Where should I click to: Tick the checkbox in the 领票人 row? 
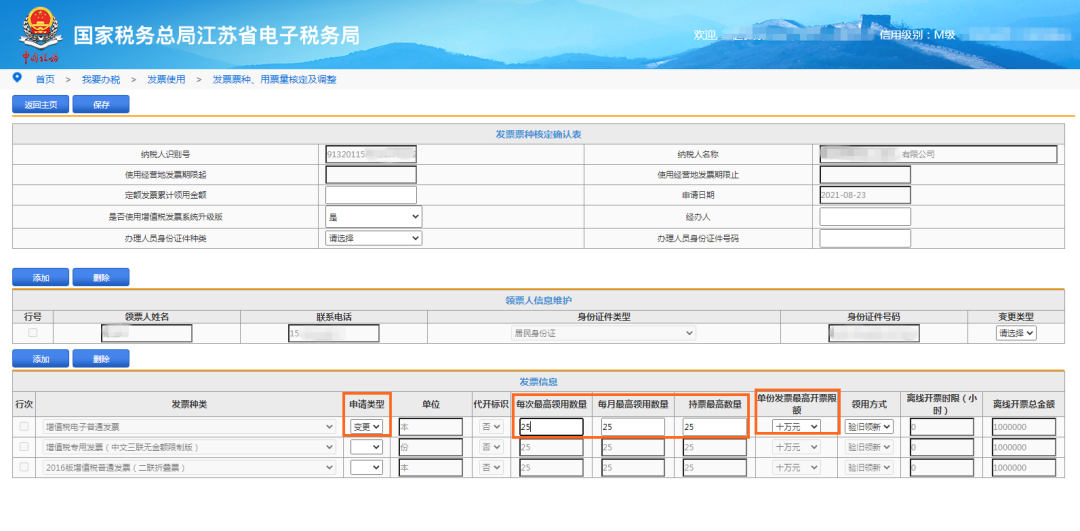tap(32, 333)
